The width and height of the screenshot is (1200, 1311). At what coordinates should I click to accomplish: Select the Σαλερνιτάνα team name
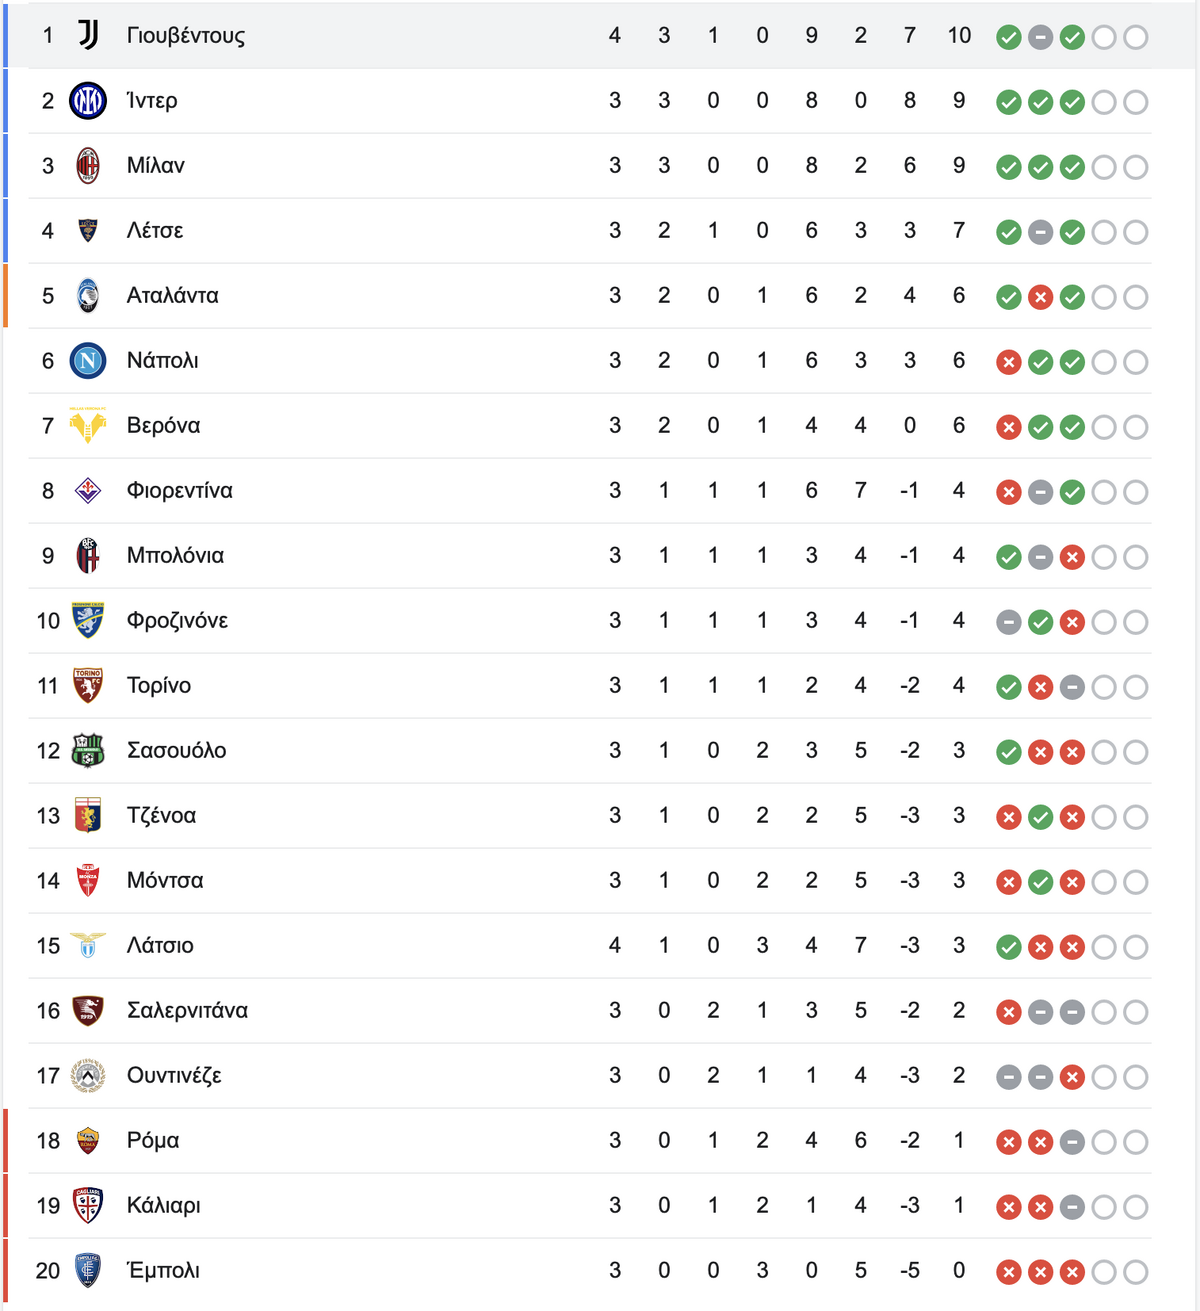(187, 1011)
